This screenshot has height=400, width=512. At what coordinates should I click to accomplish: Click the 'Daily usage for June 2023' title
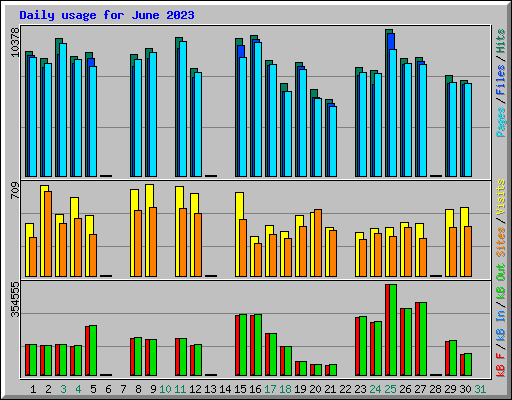(x=107, y=15)
